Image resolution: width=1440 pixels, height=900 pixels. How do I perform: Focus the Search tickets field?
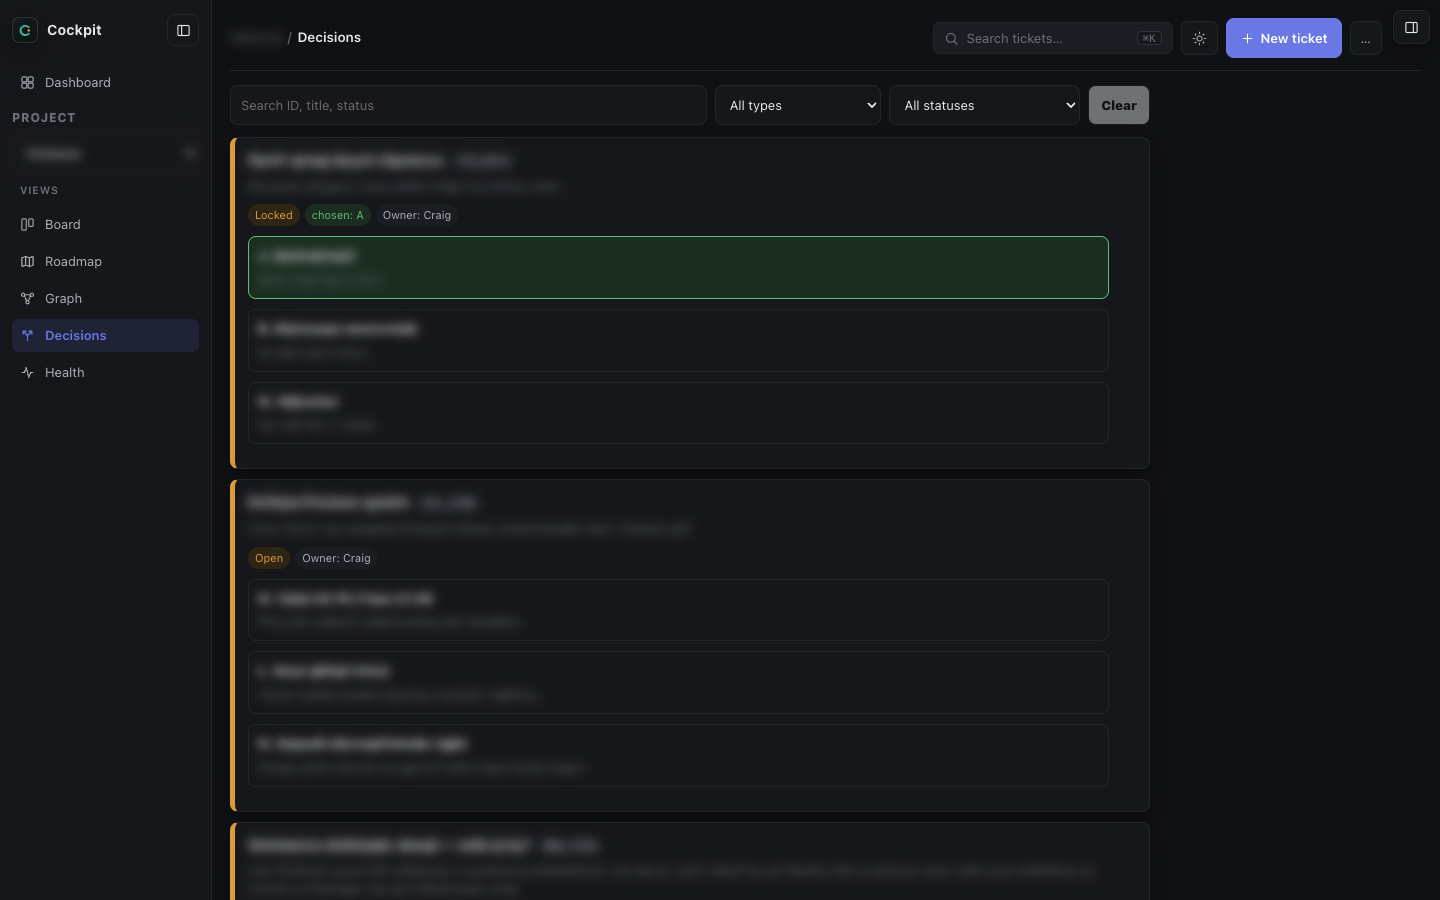(1052, 38)
